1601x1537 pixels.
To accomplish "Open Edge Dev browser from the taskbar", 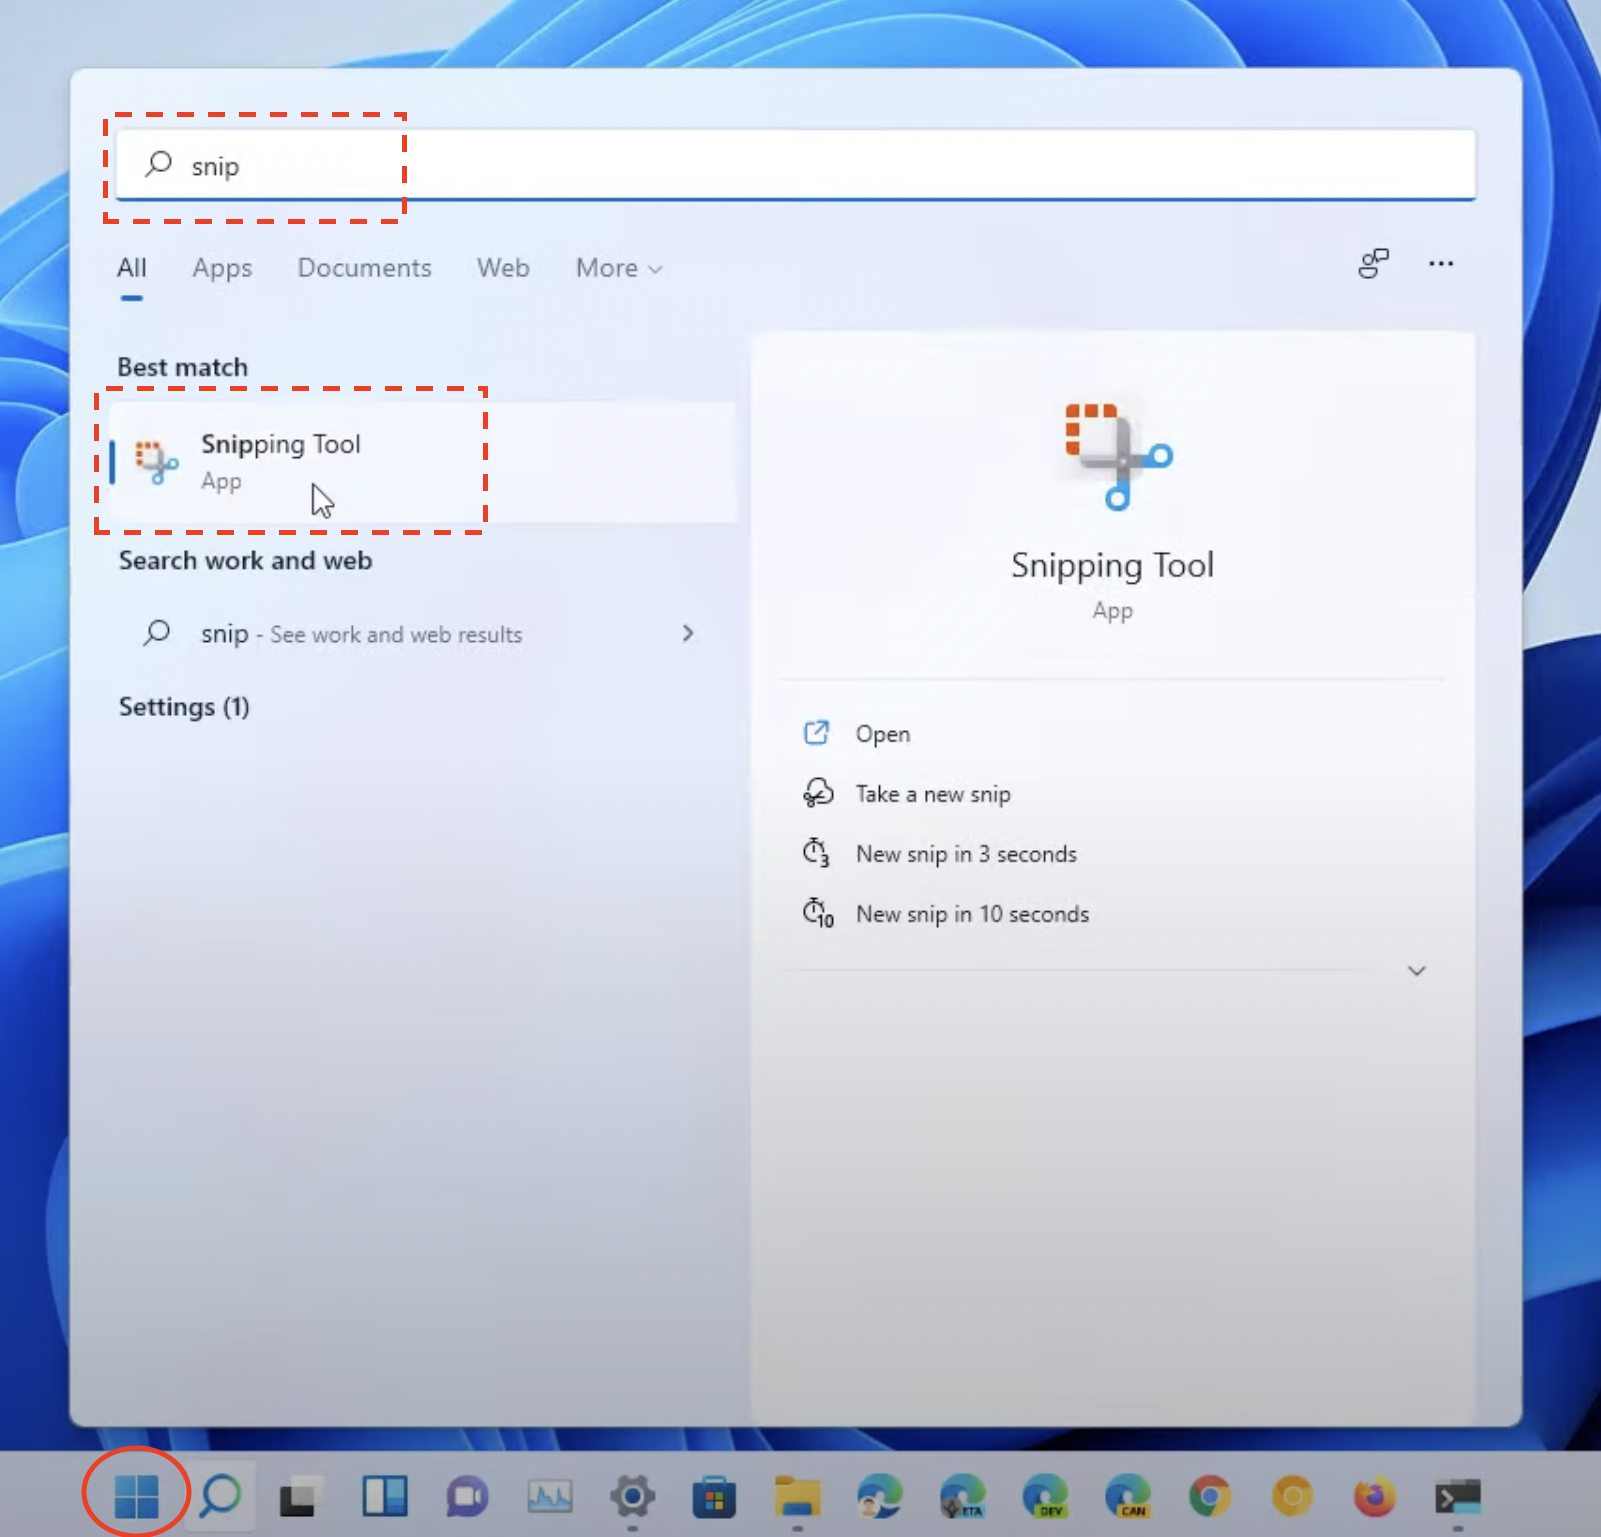I will tap(1046, 1497).
